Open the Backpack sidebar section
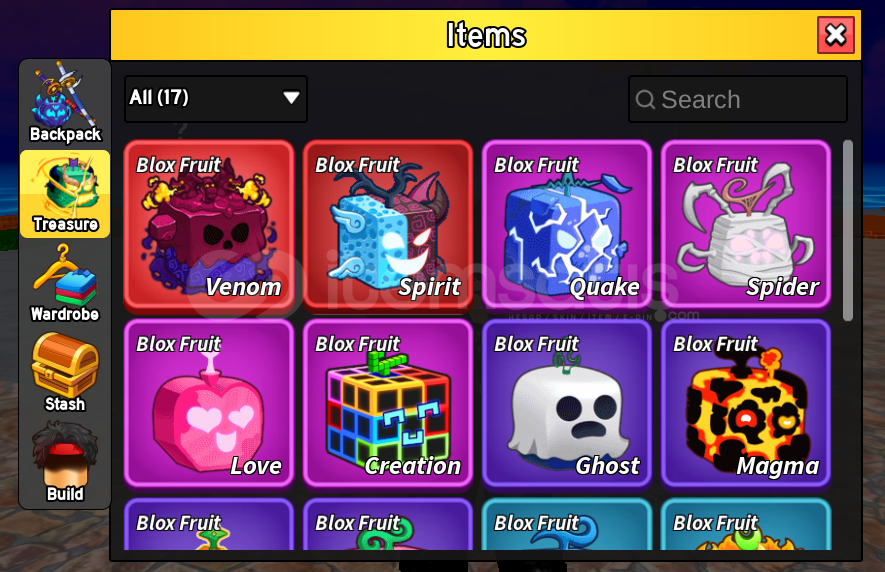 click(65, 103)
